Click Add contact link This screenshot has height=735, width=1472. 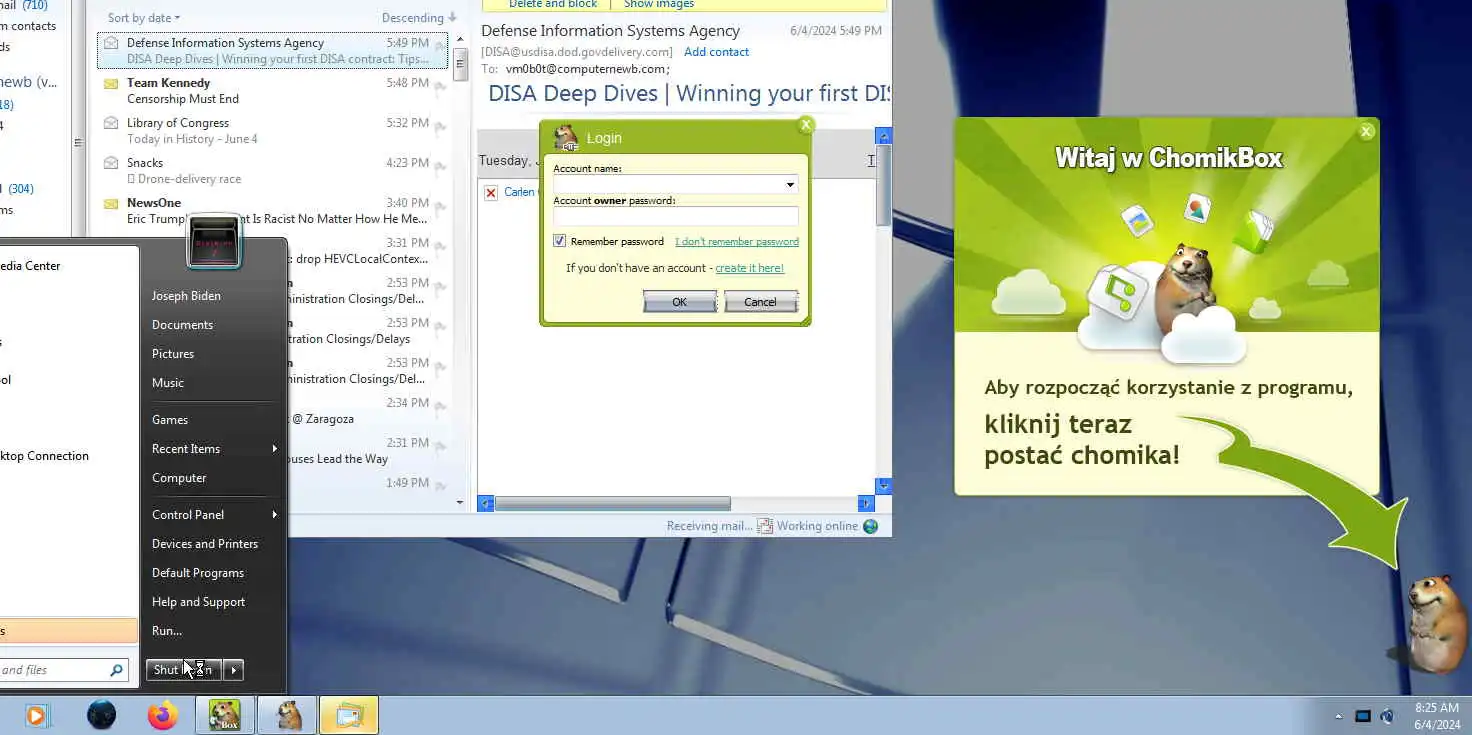pyautogui.click(x=716, y=52)
